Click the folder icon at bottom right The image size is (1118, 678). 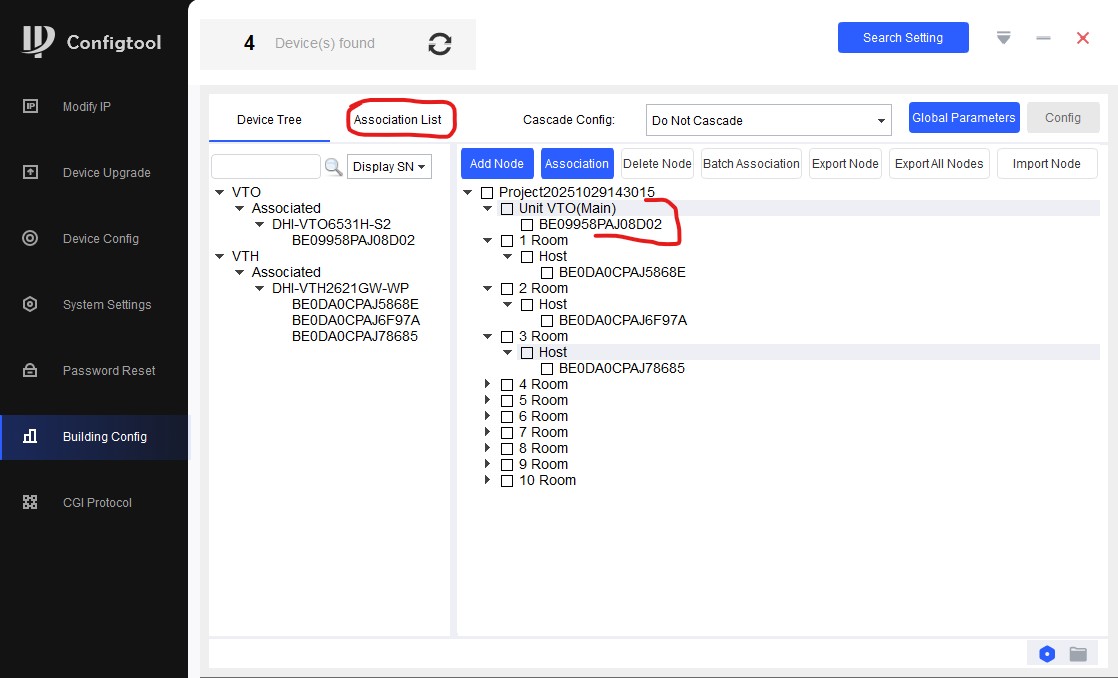pyautogui.click(x=1078, y=654)
